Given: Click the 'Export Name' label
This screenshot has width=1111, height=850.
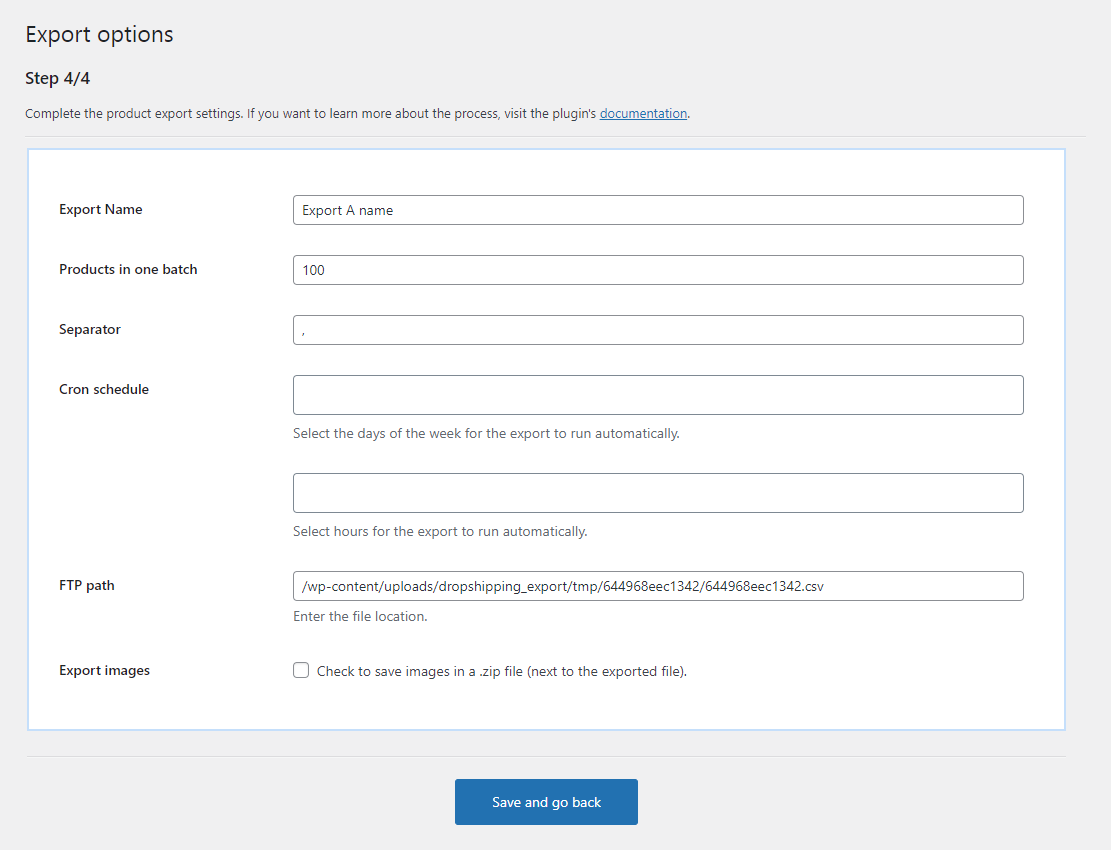Looking at the screenshot, I should pyautogui.click(x=101, y=209).
